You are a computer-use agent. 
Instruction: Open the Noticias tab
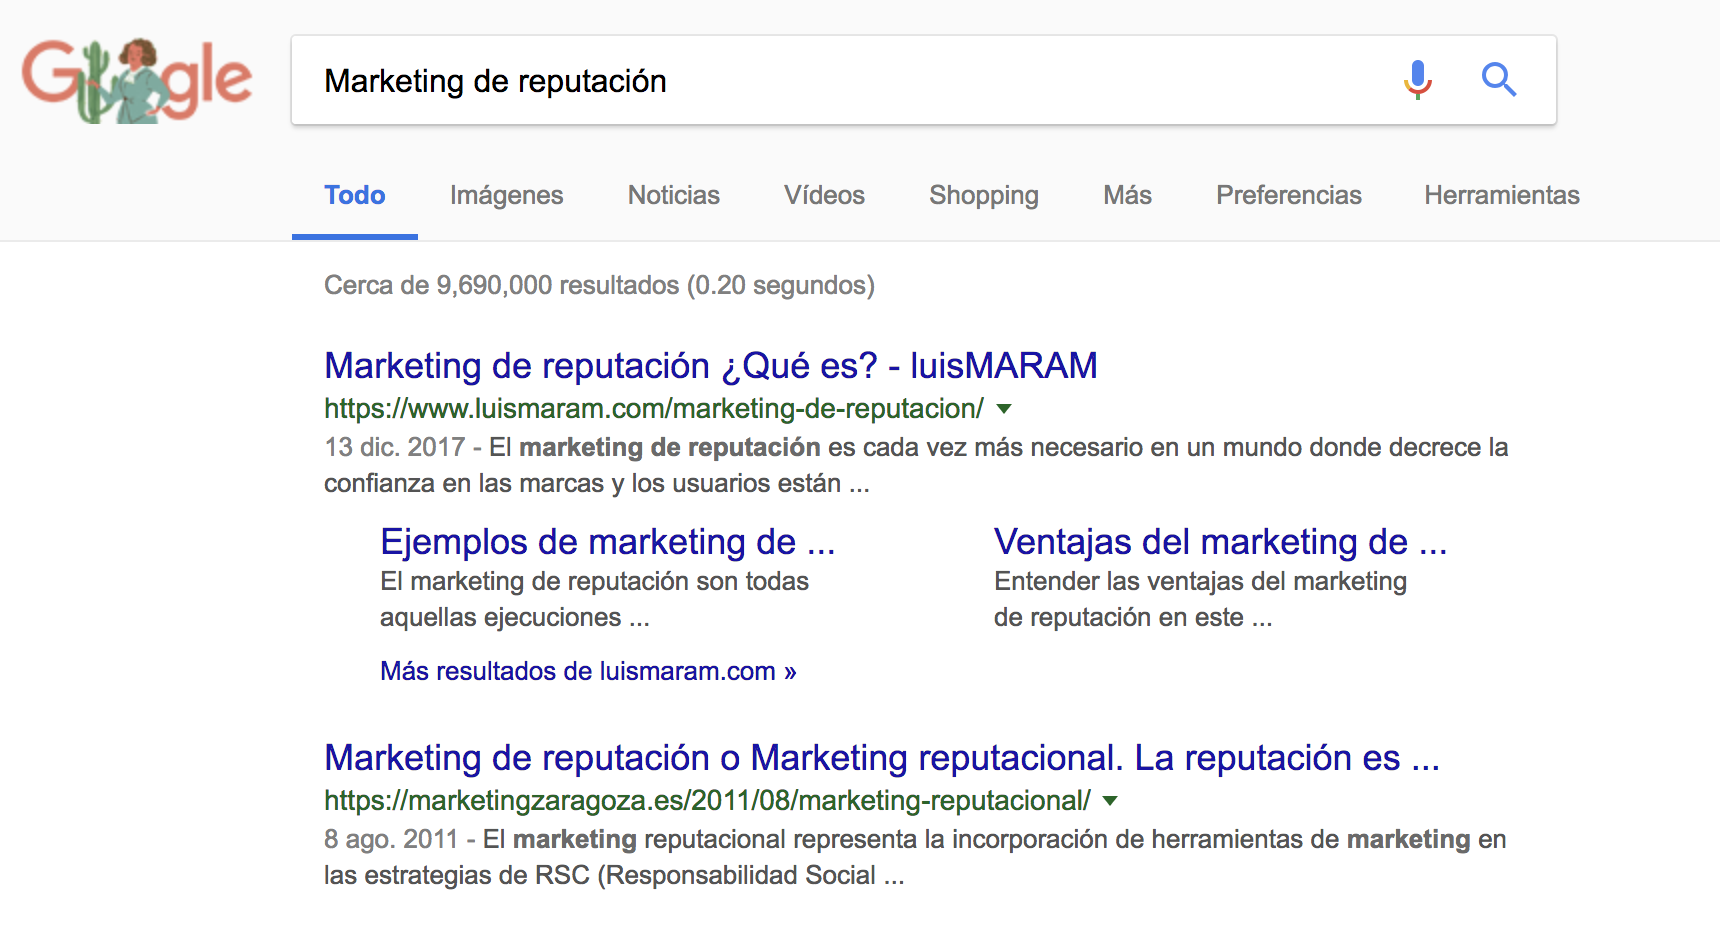point(673,196)
